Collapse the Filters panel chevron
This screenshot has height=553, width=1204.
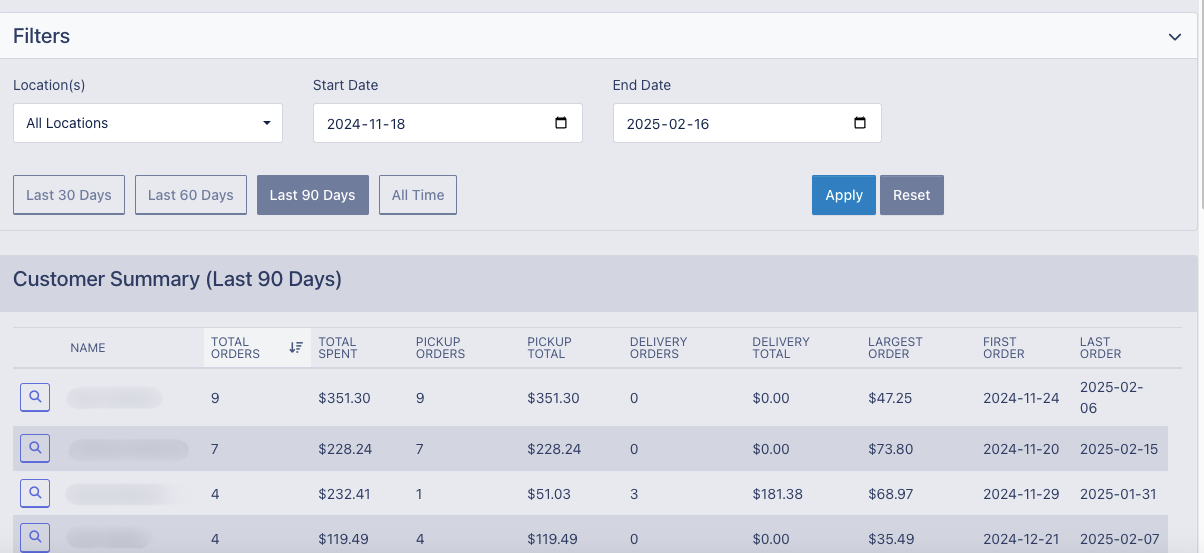point(1175,37)
